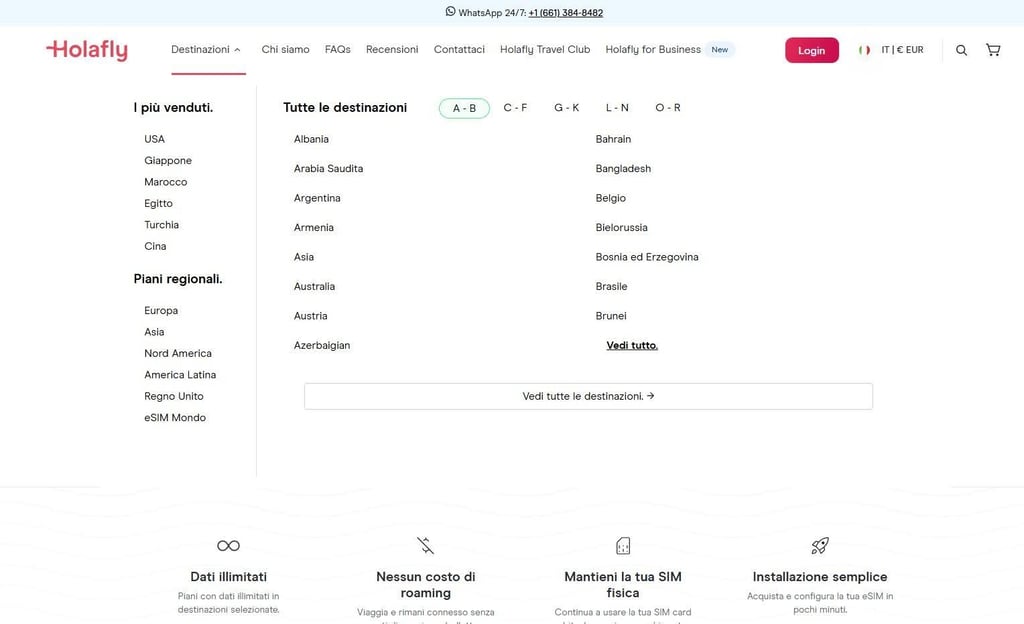The height and width of the screenshot is (624, 1024).
Task: Choose Brasile destination
Action: [x=611, y=287]
